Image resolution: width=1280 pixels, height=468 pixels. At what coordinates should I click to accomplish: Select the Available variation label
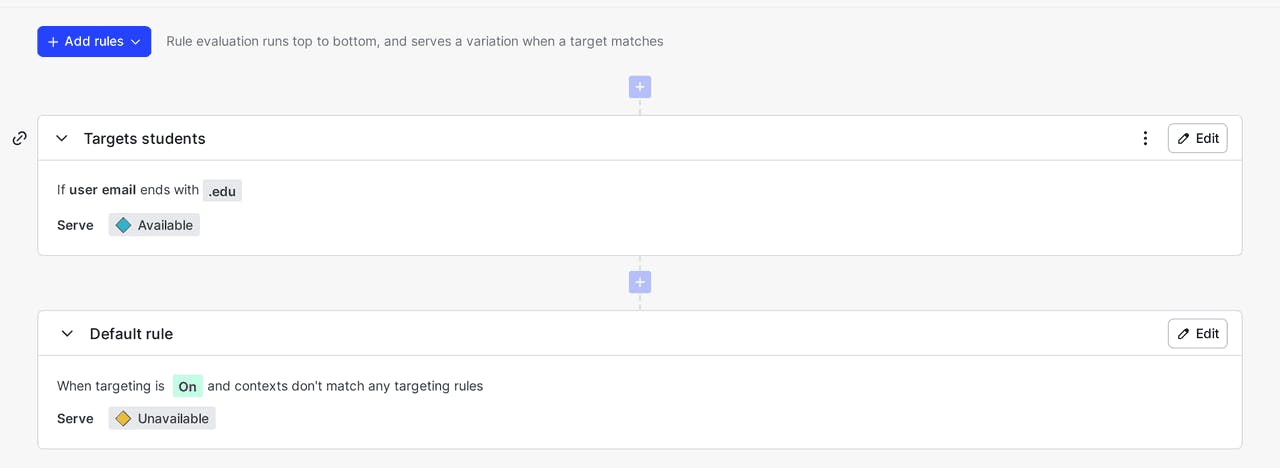coord(165,225)
